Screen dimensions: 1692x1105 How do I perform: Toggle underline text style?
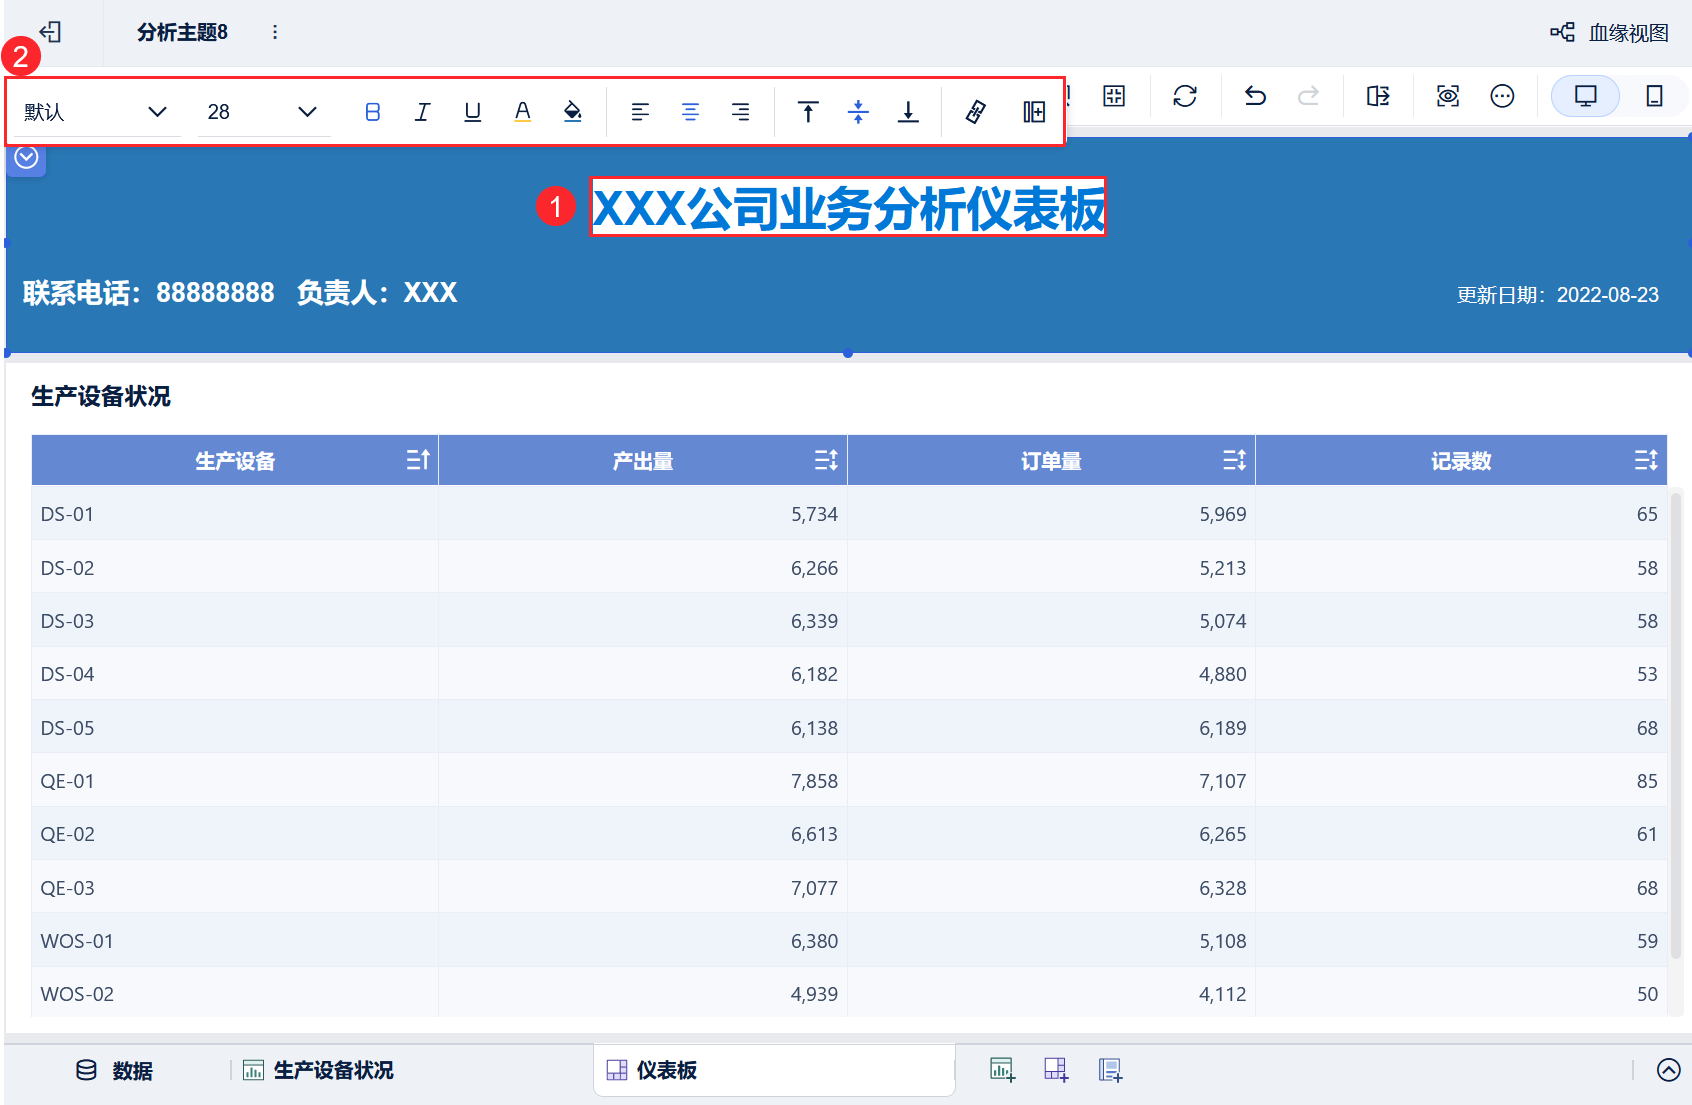click(x=472, y=112)
